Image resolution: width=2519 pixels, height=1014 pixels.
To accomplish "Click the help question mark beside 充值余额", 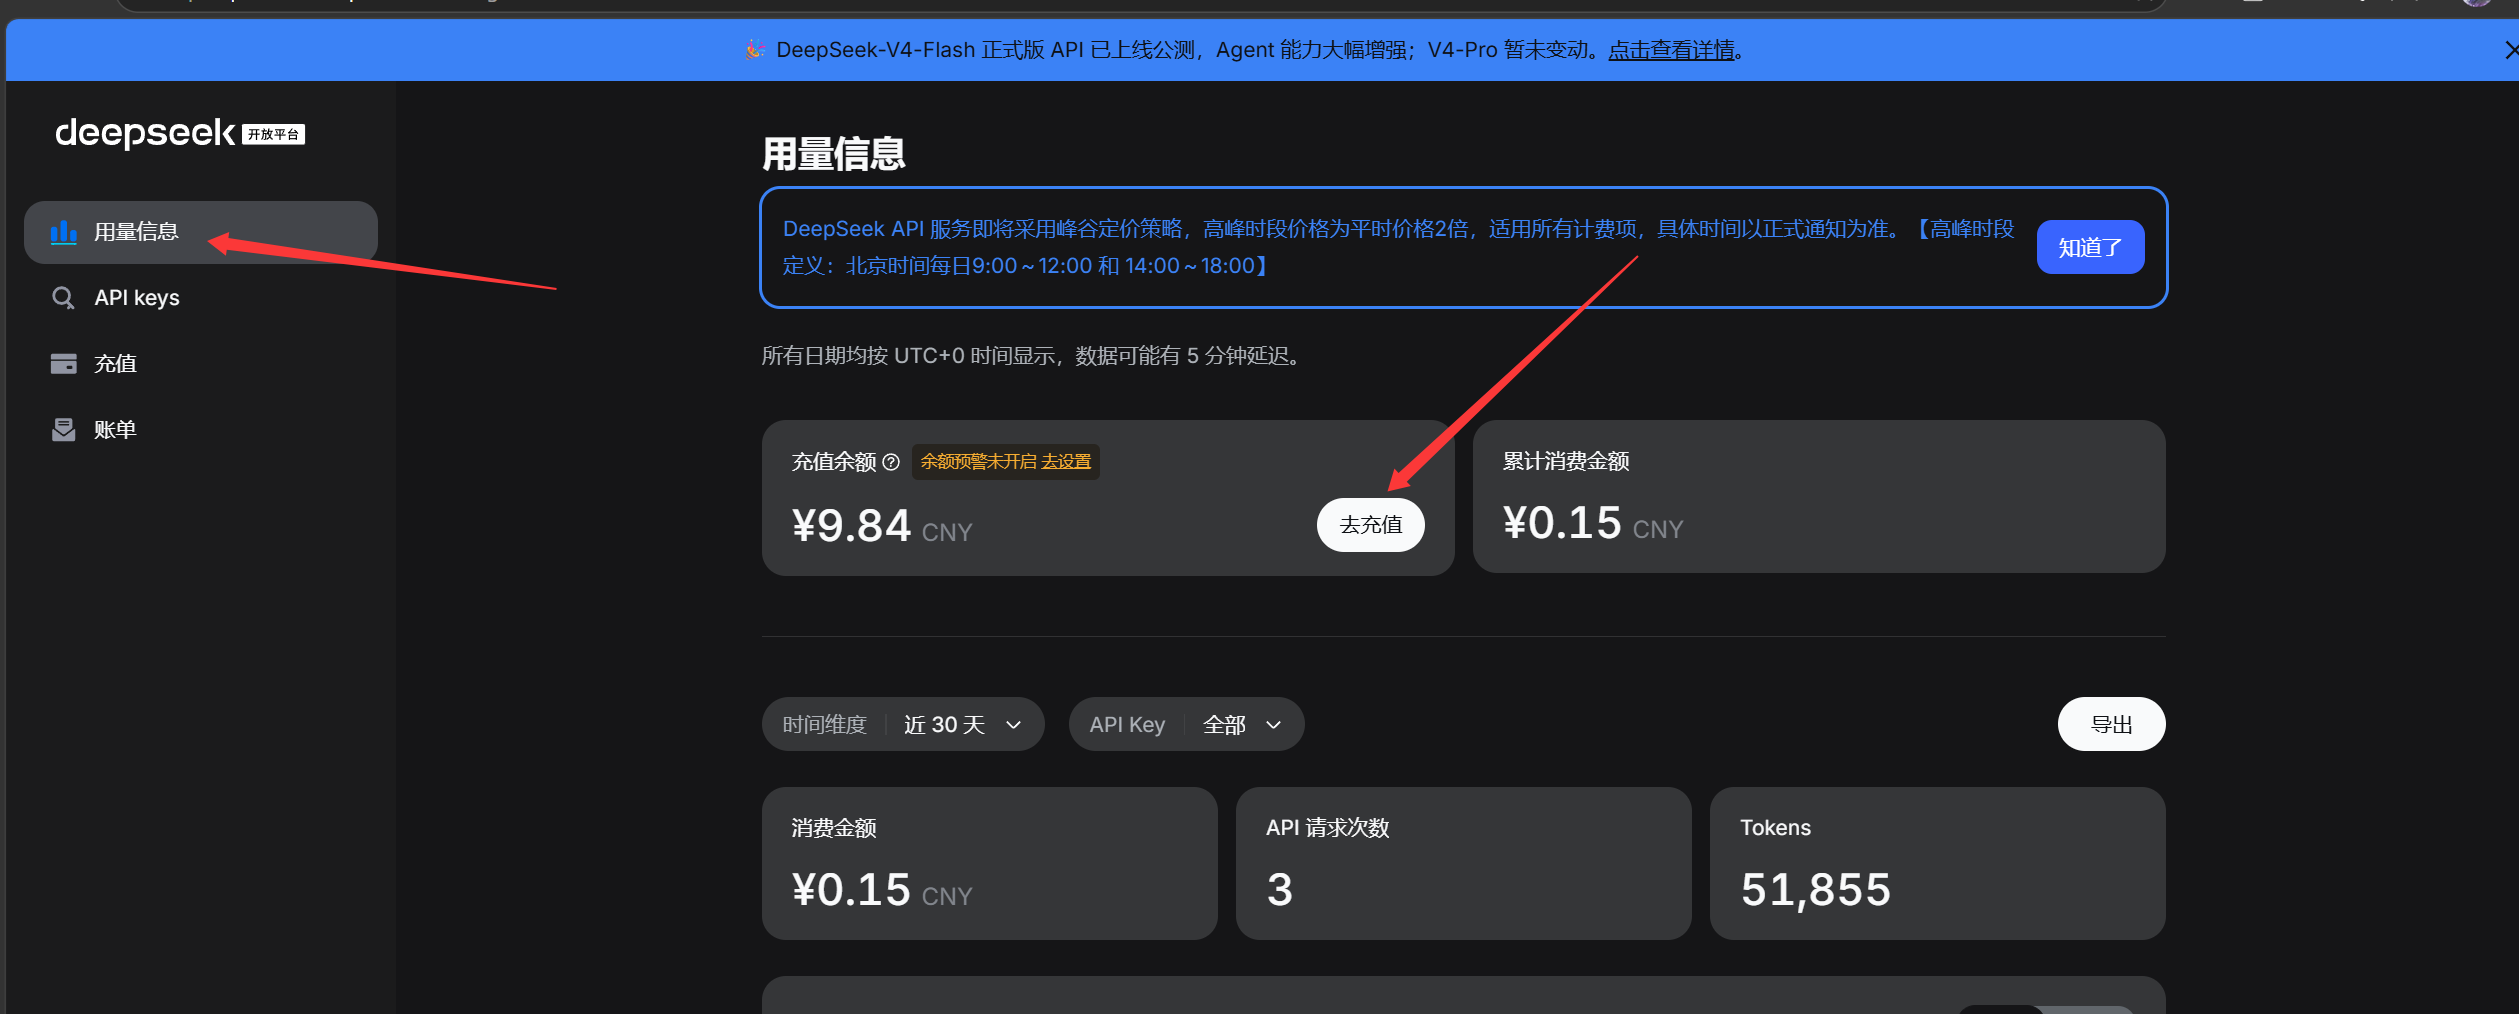I will (x=891, y=462).
